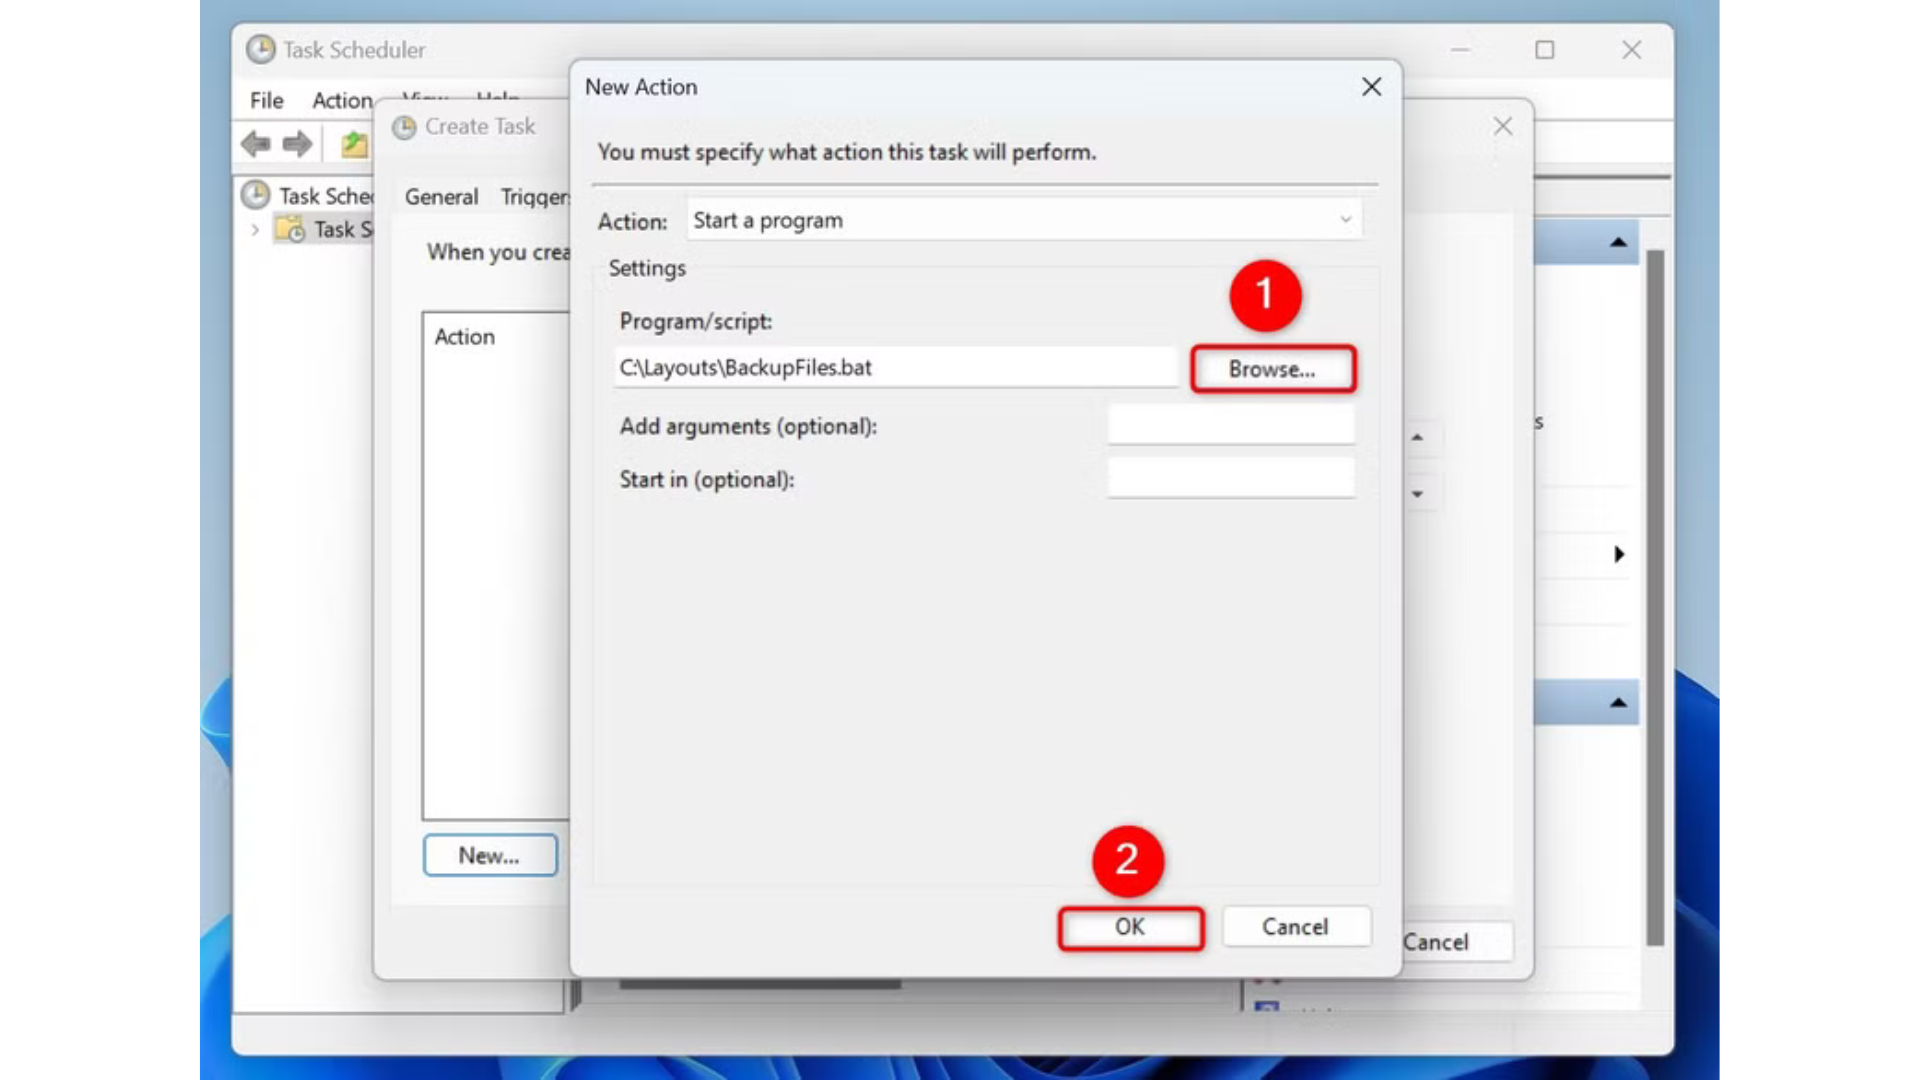Expand the Task Scheduler Library tree node
Screen dimensions: 1920x1080
(255, 230)
